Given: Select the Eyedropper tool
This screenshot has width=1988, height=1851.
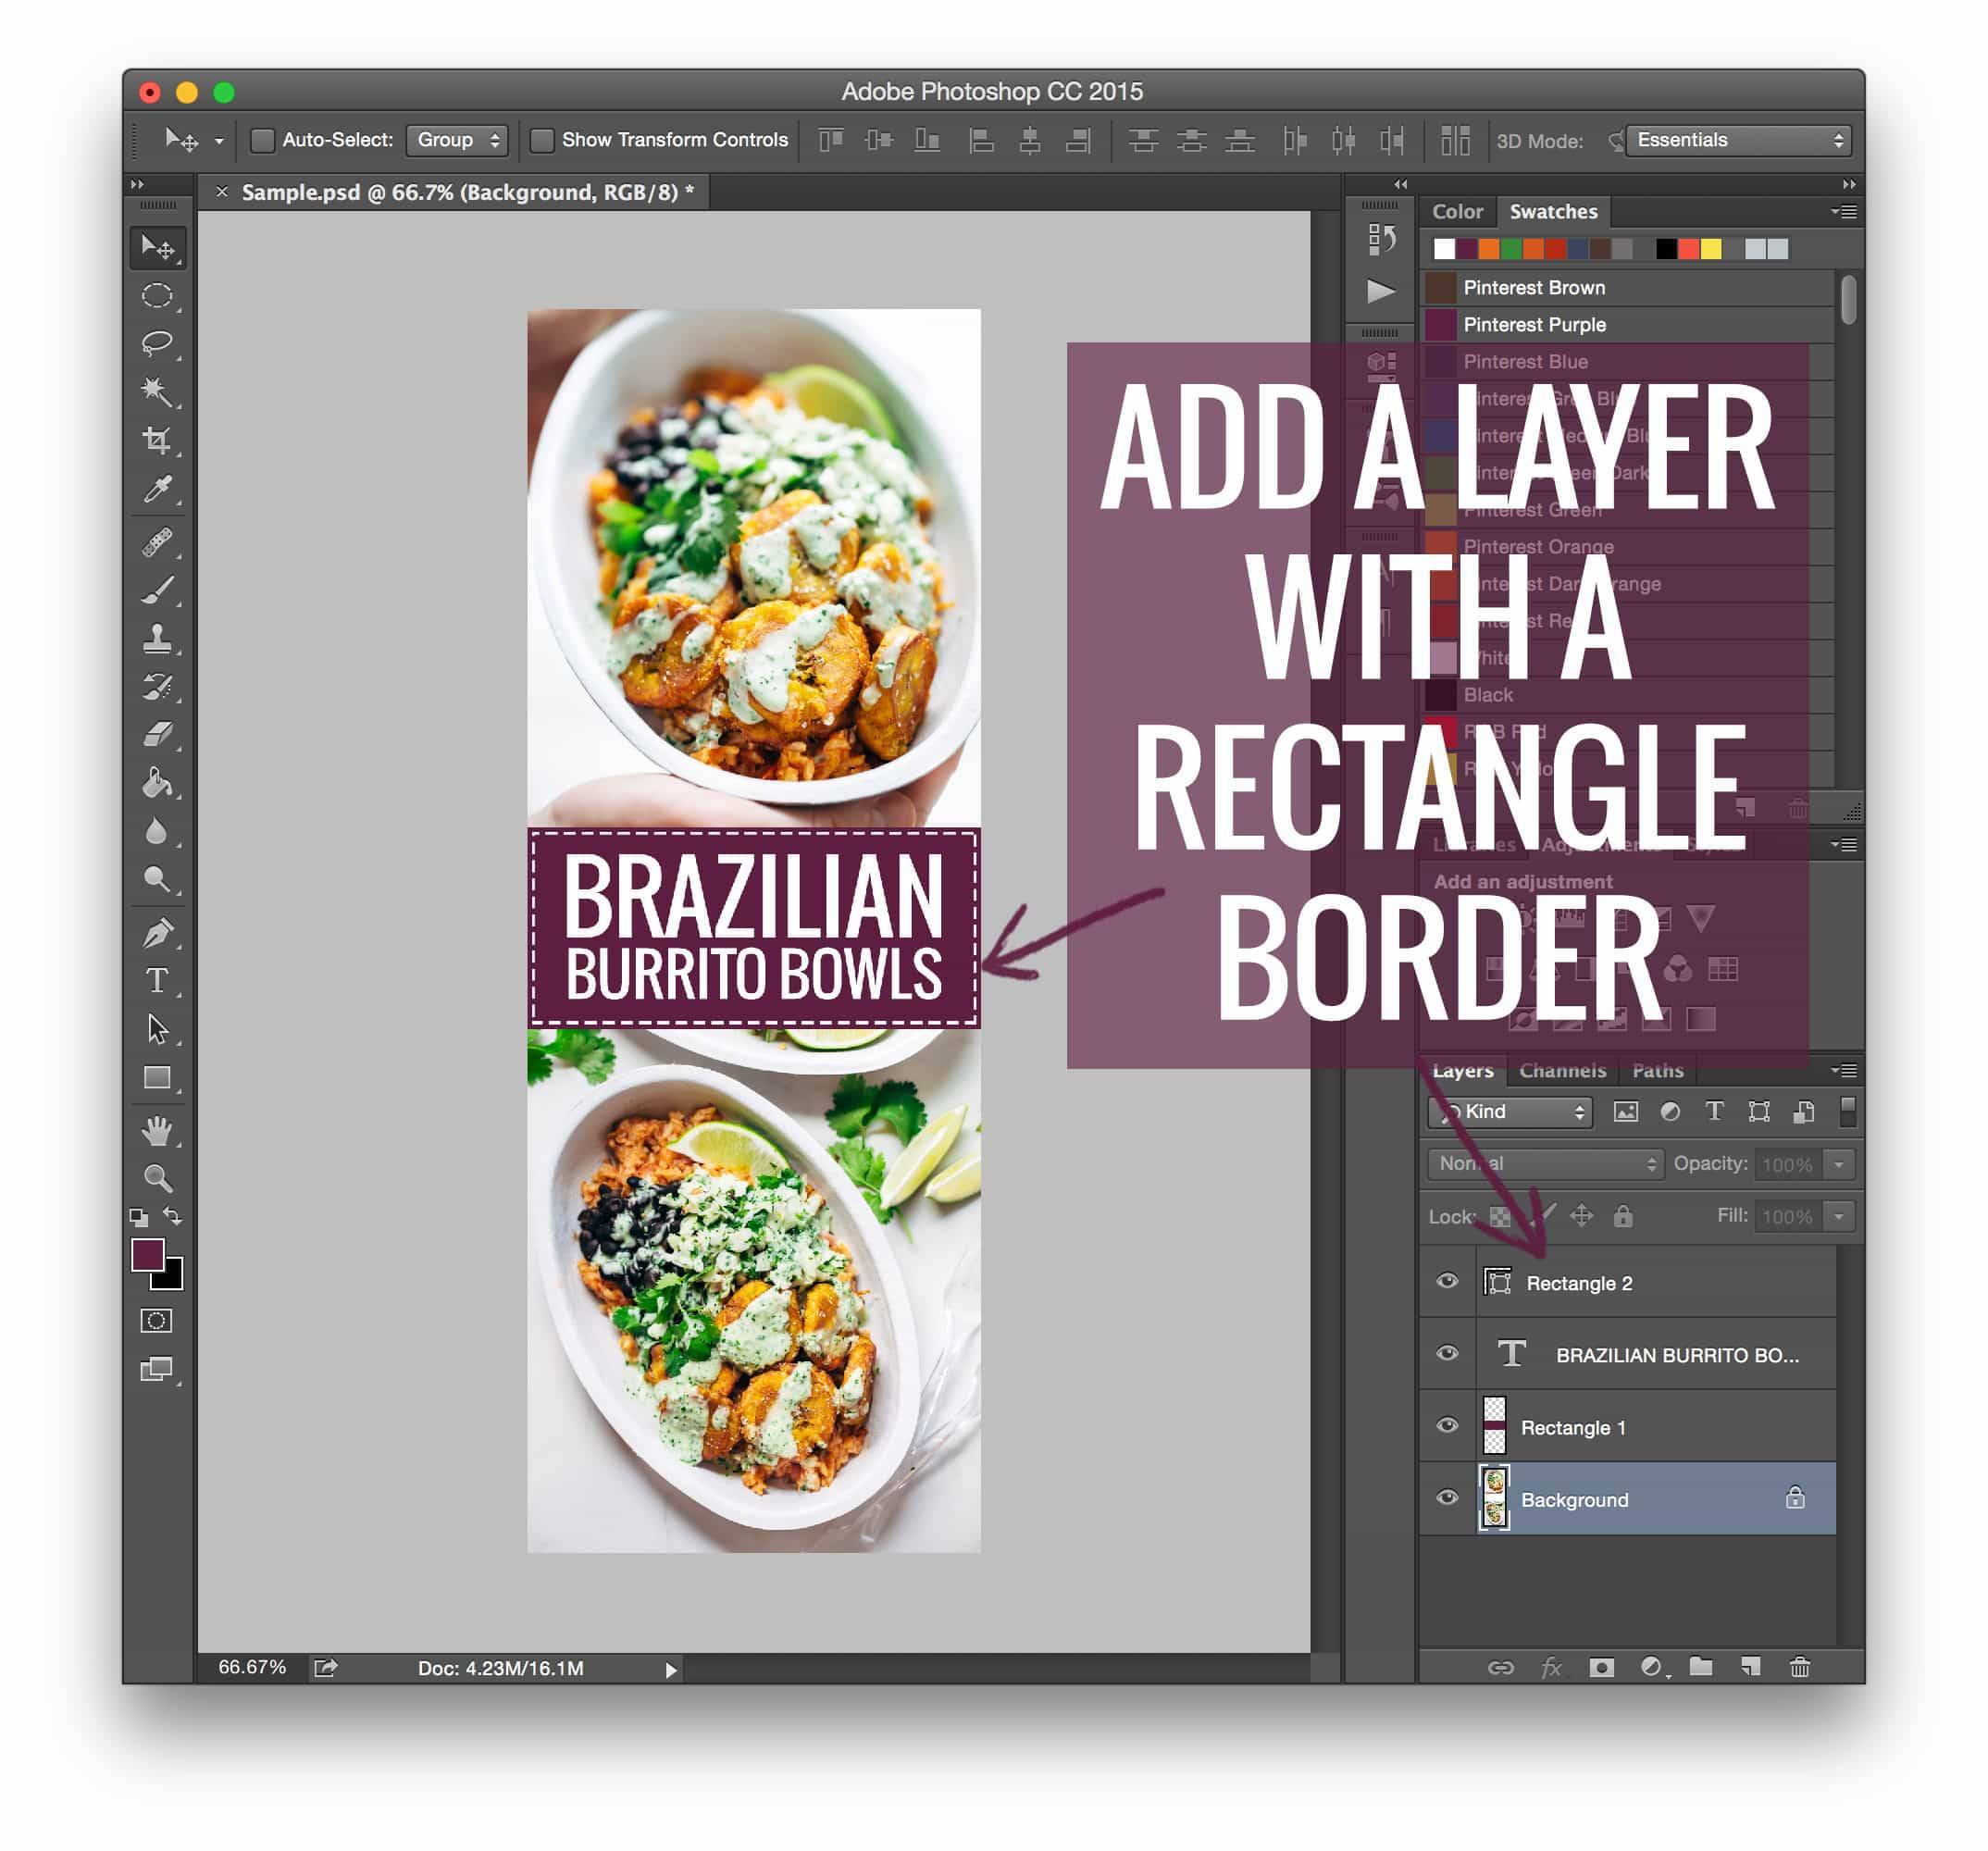Looking at the screenshot, I should click(157, 489).
